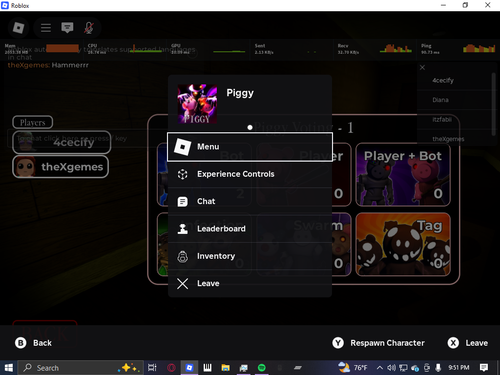Open the Inventory entry
The width and height of the screenshot is (500, 375).
(250, 256)
